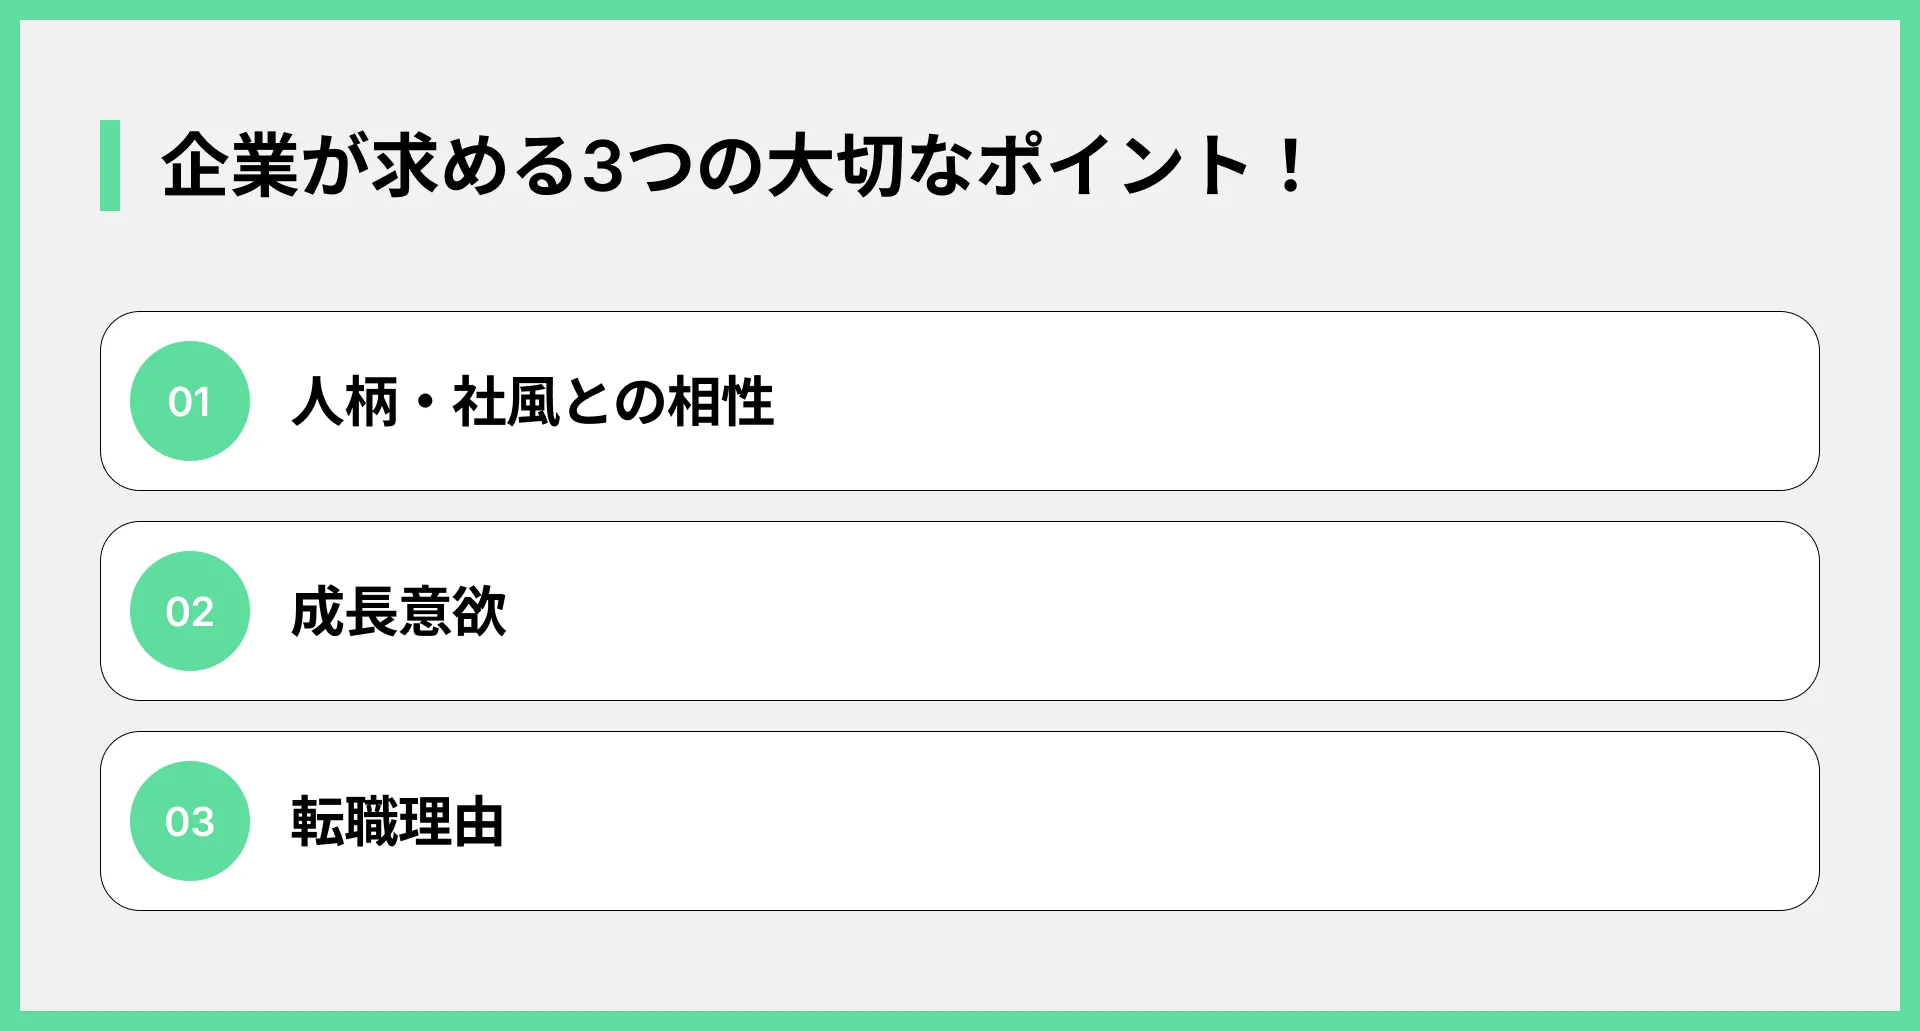Click the heading 企業が求める3つの大切なポイント!
This screenshot has height=1031, width=1920.
[733, 166]
